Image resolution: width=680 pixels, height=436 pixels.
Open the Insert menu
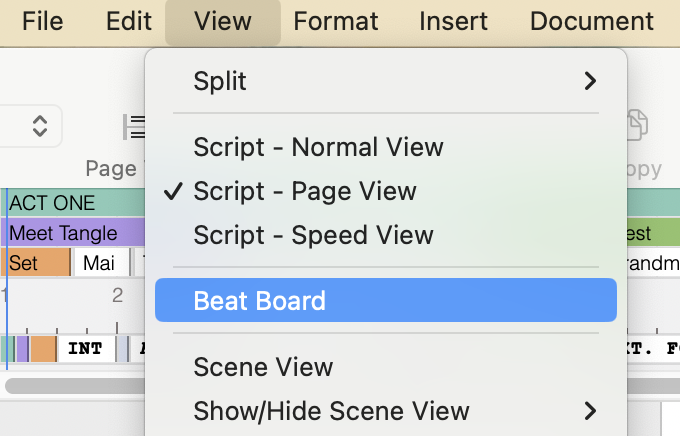coord(453,21)
